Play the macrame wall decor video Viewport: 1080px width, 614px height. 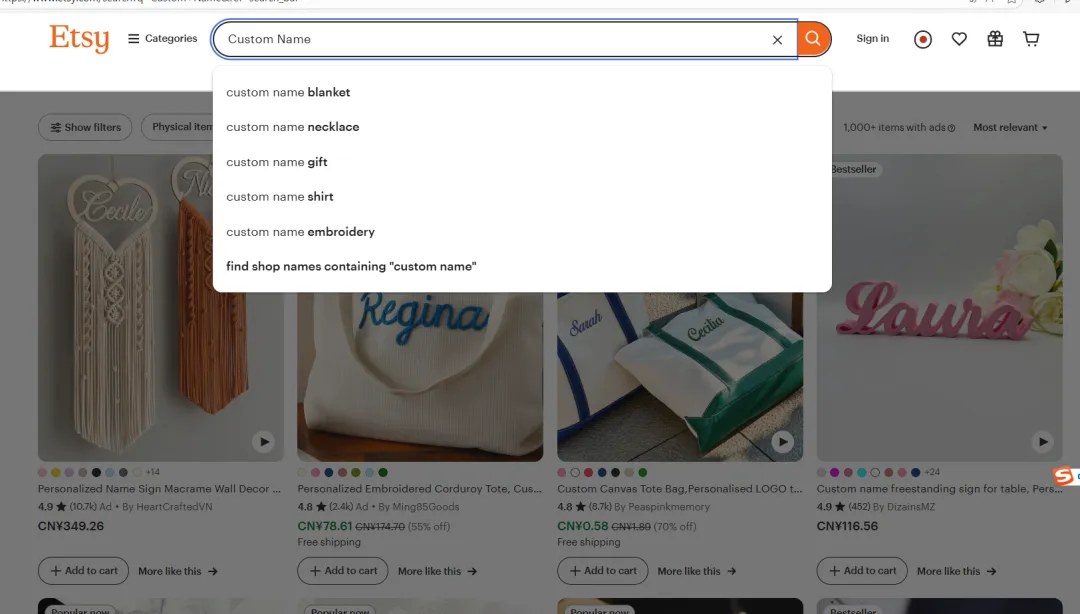click(x=263, y=441)
